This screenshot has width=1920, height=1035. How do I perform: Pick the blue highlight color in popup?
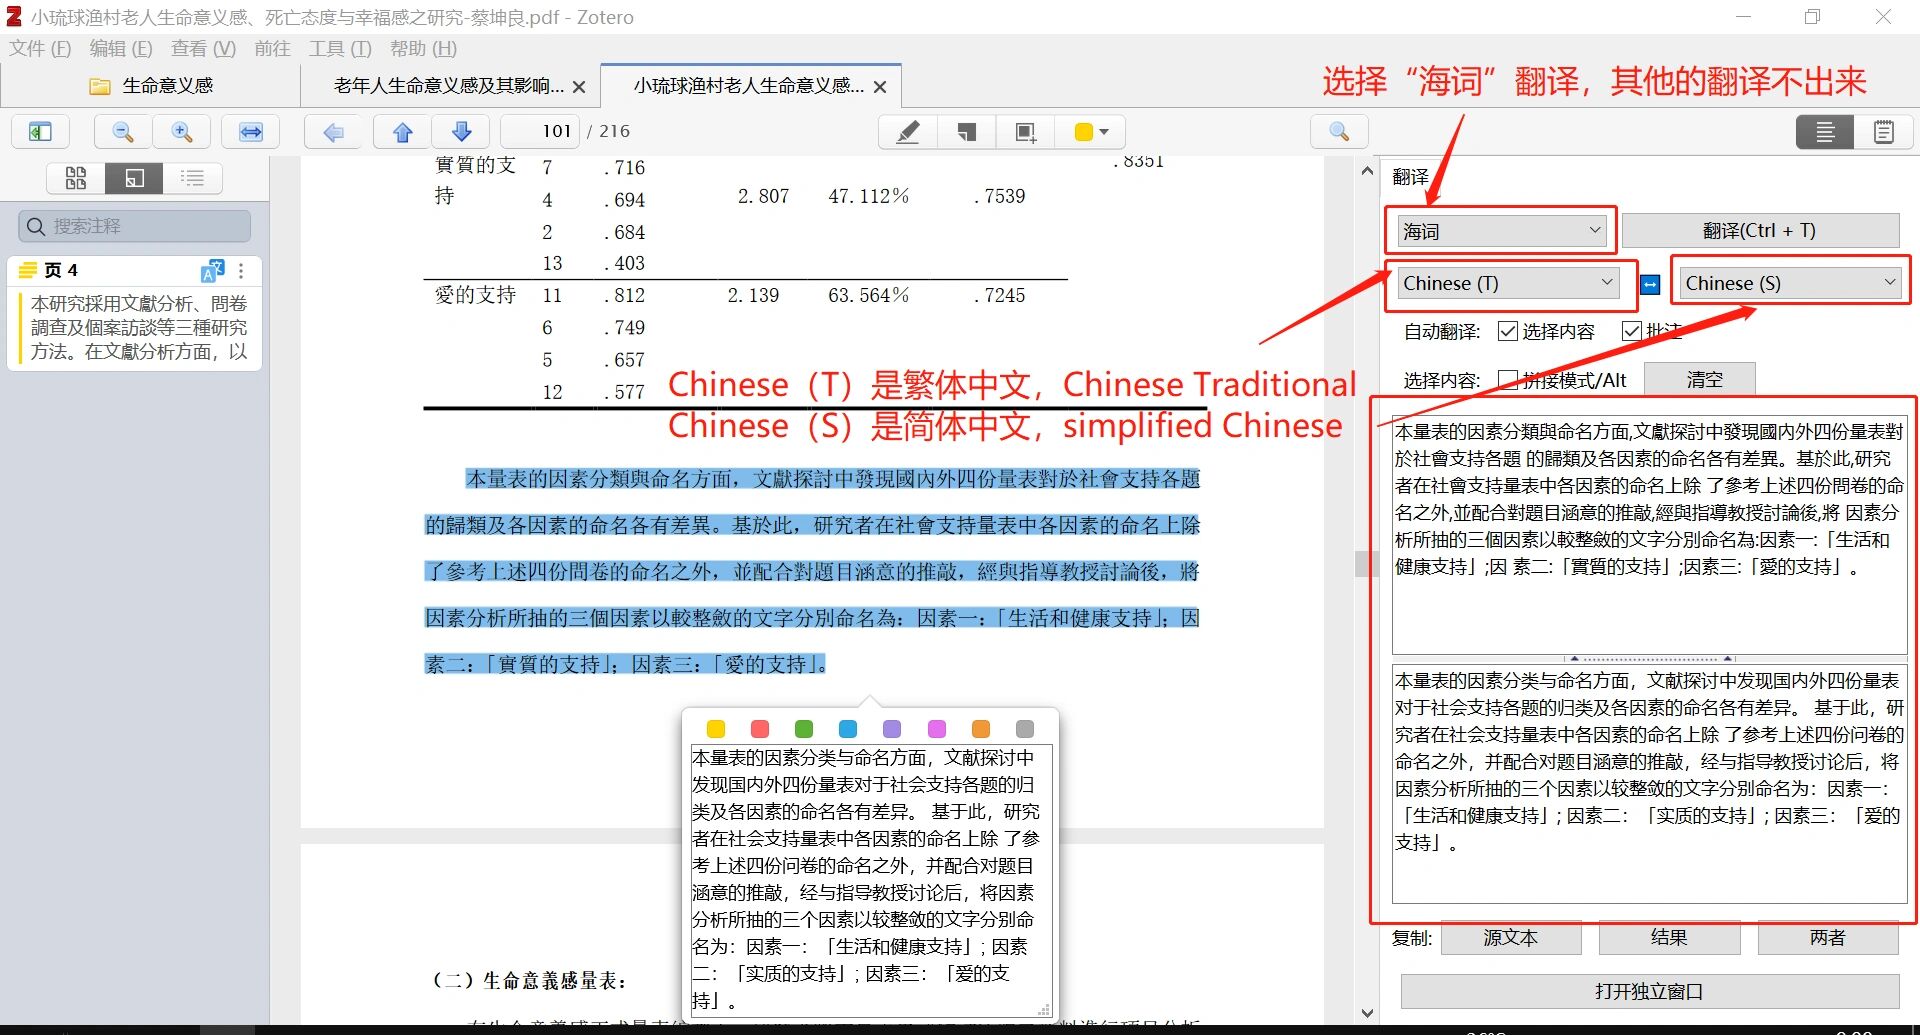pos(848,729)
